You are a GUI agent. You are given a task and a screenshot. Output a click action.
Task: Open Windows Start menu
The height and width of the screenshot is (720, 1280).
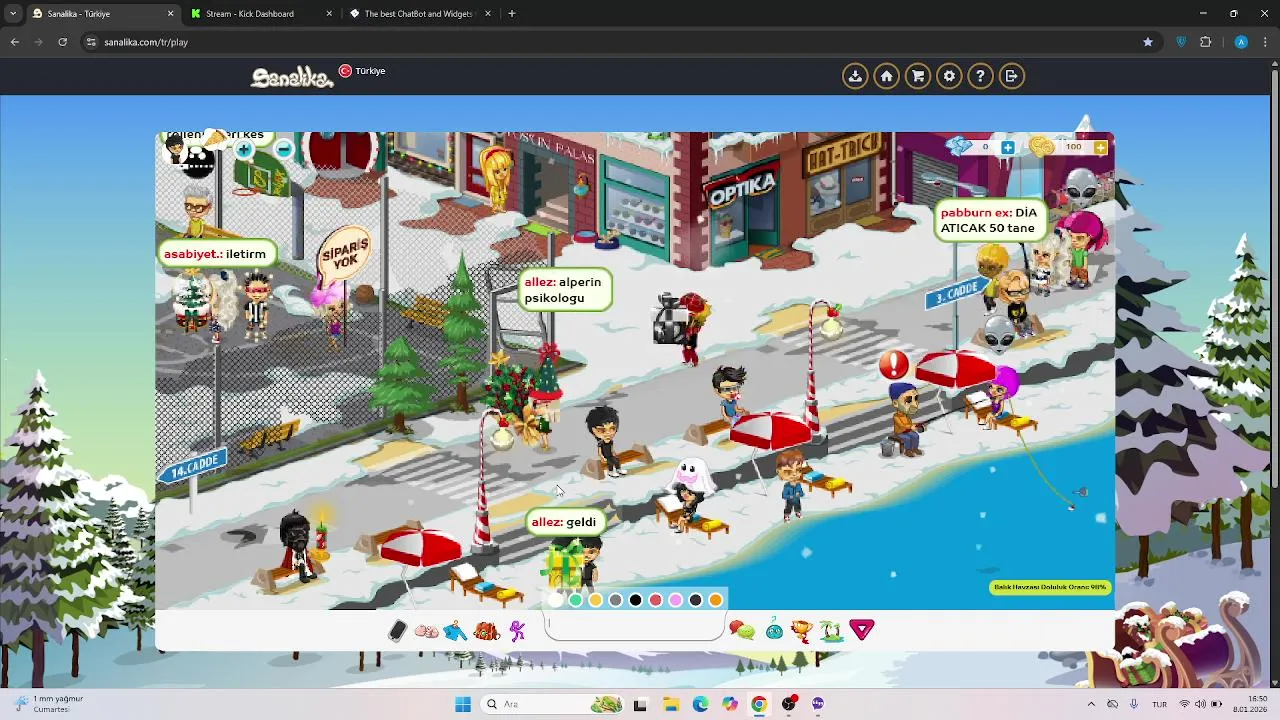point(463,704)
